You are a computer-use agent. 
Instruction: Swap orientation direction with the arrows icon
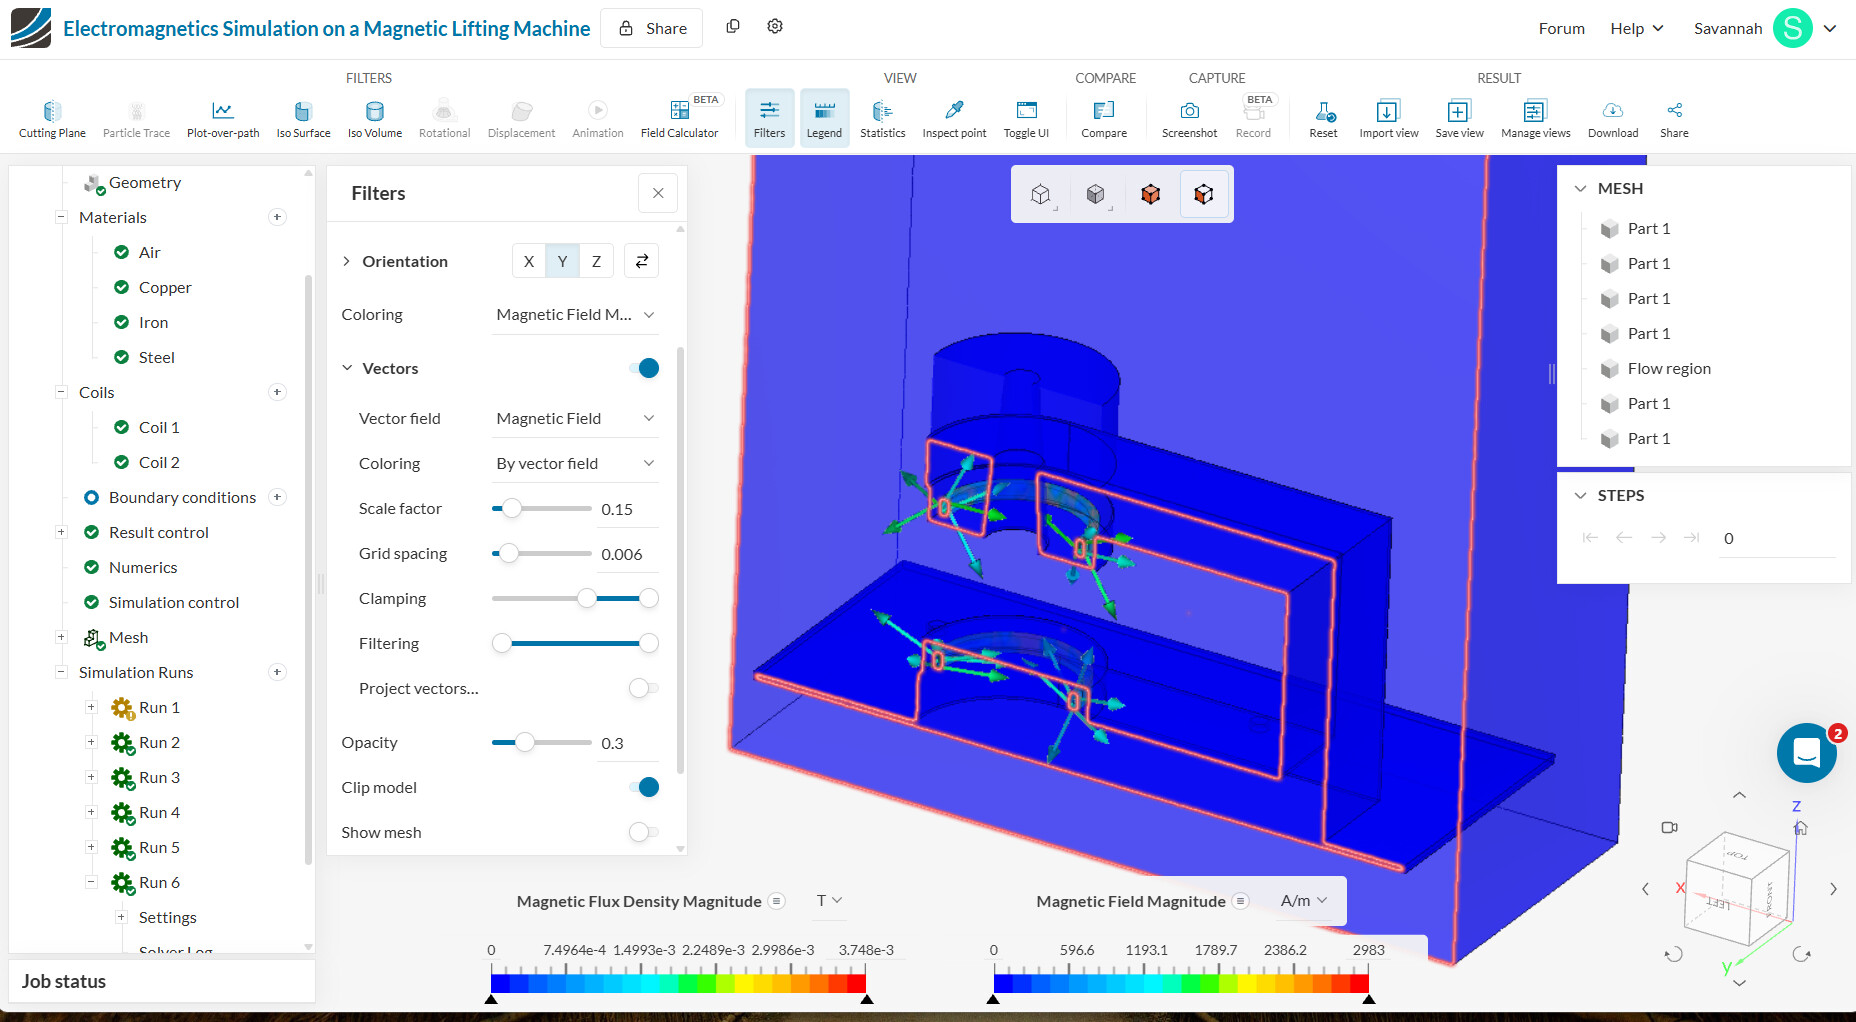[642, 261]
